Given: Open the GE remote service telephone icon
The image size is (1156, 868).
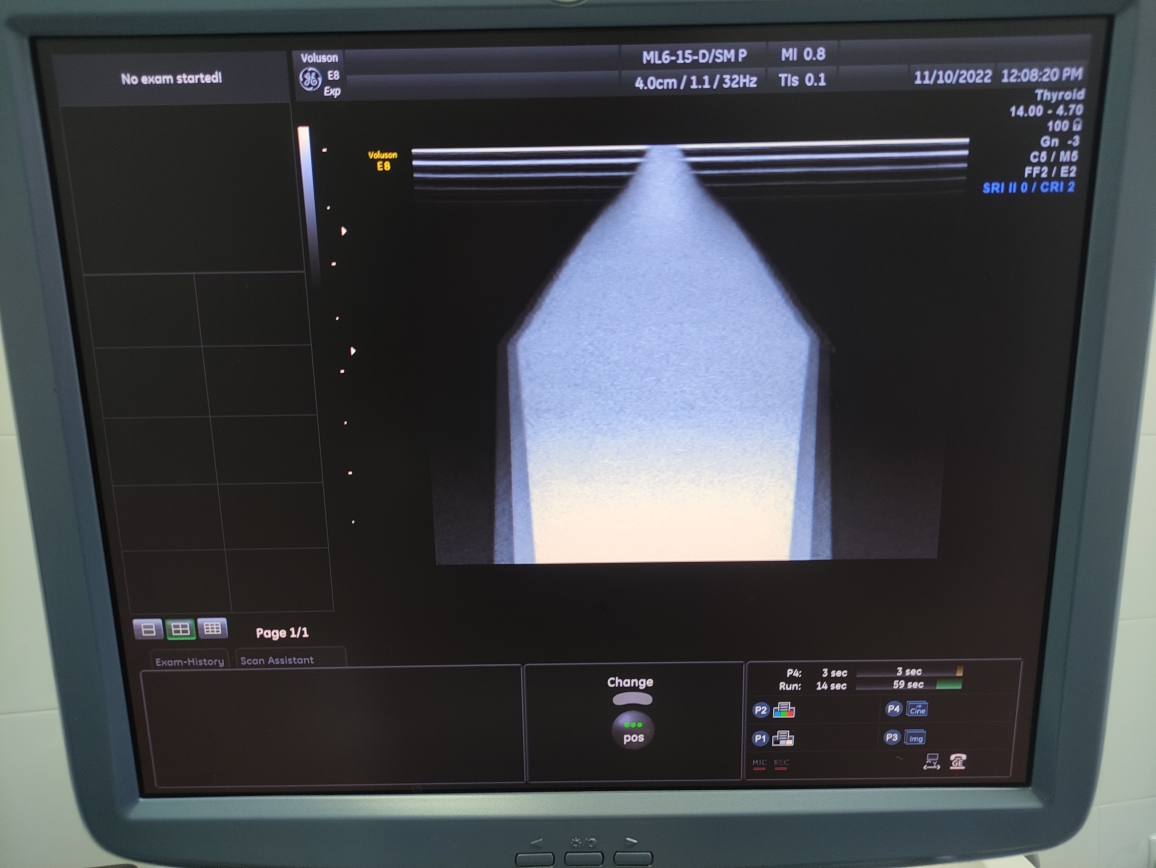Looking at the screenshot, I should pyautogui.click(x=959, y=762).
